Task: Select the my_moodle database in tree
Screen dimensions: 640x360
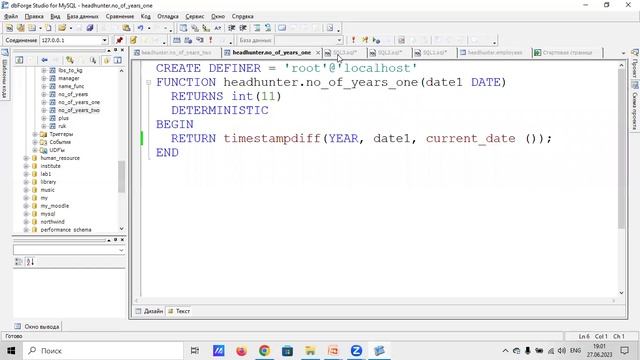Action: [x=55, y=206]
